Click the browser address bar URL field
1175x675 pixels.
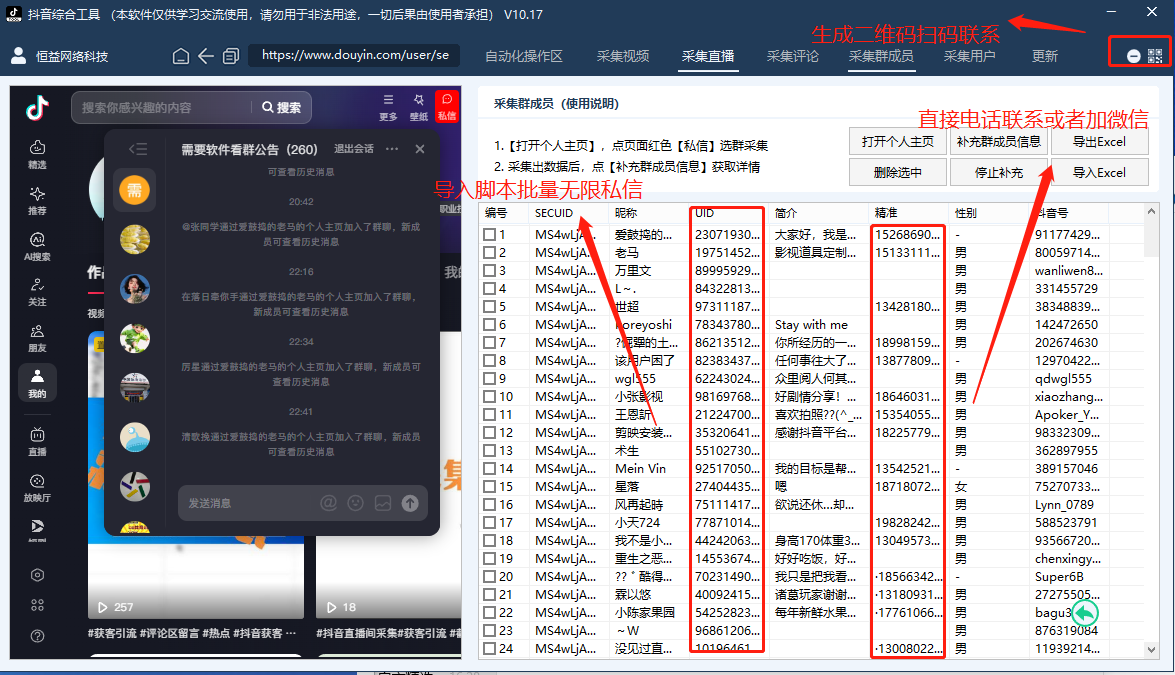point(355,57)
